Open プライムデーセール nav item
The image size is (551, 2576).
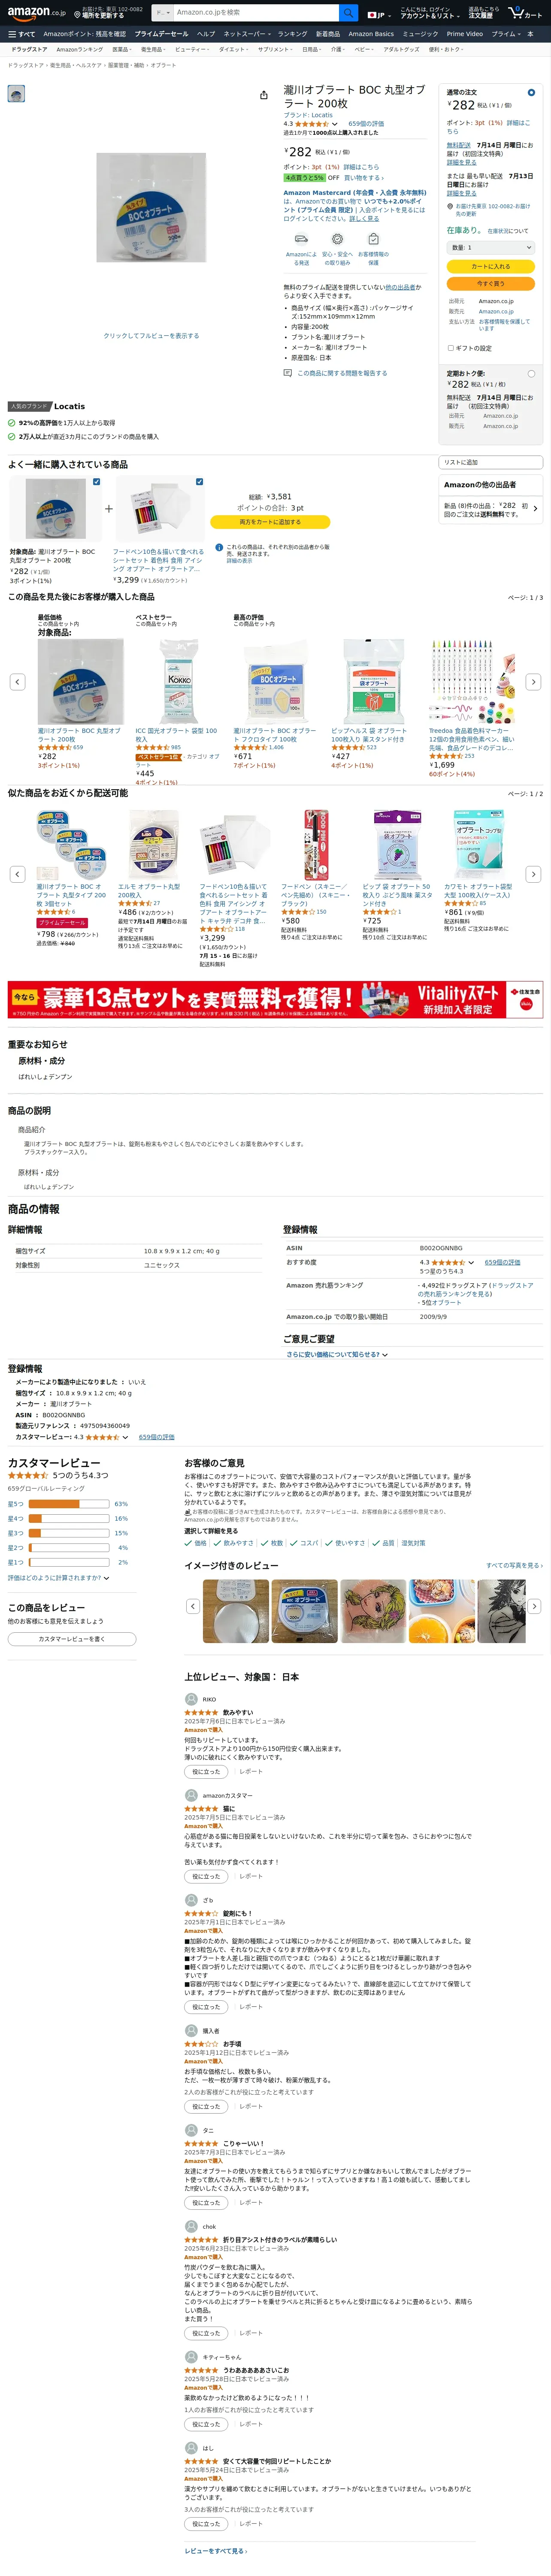coord(161,34)
